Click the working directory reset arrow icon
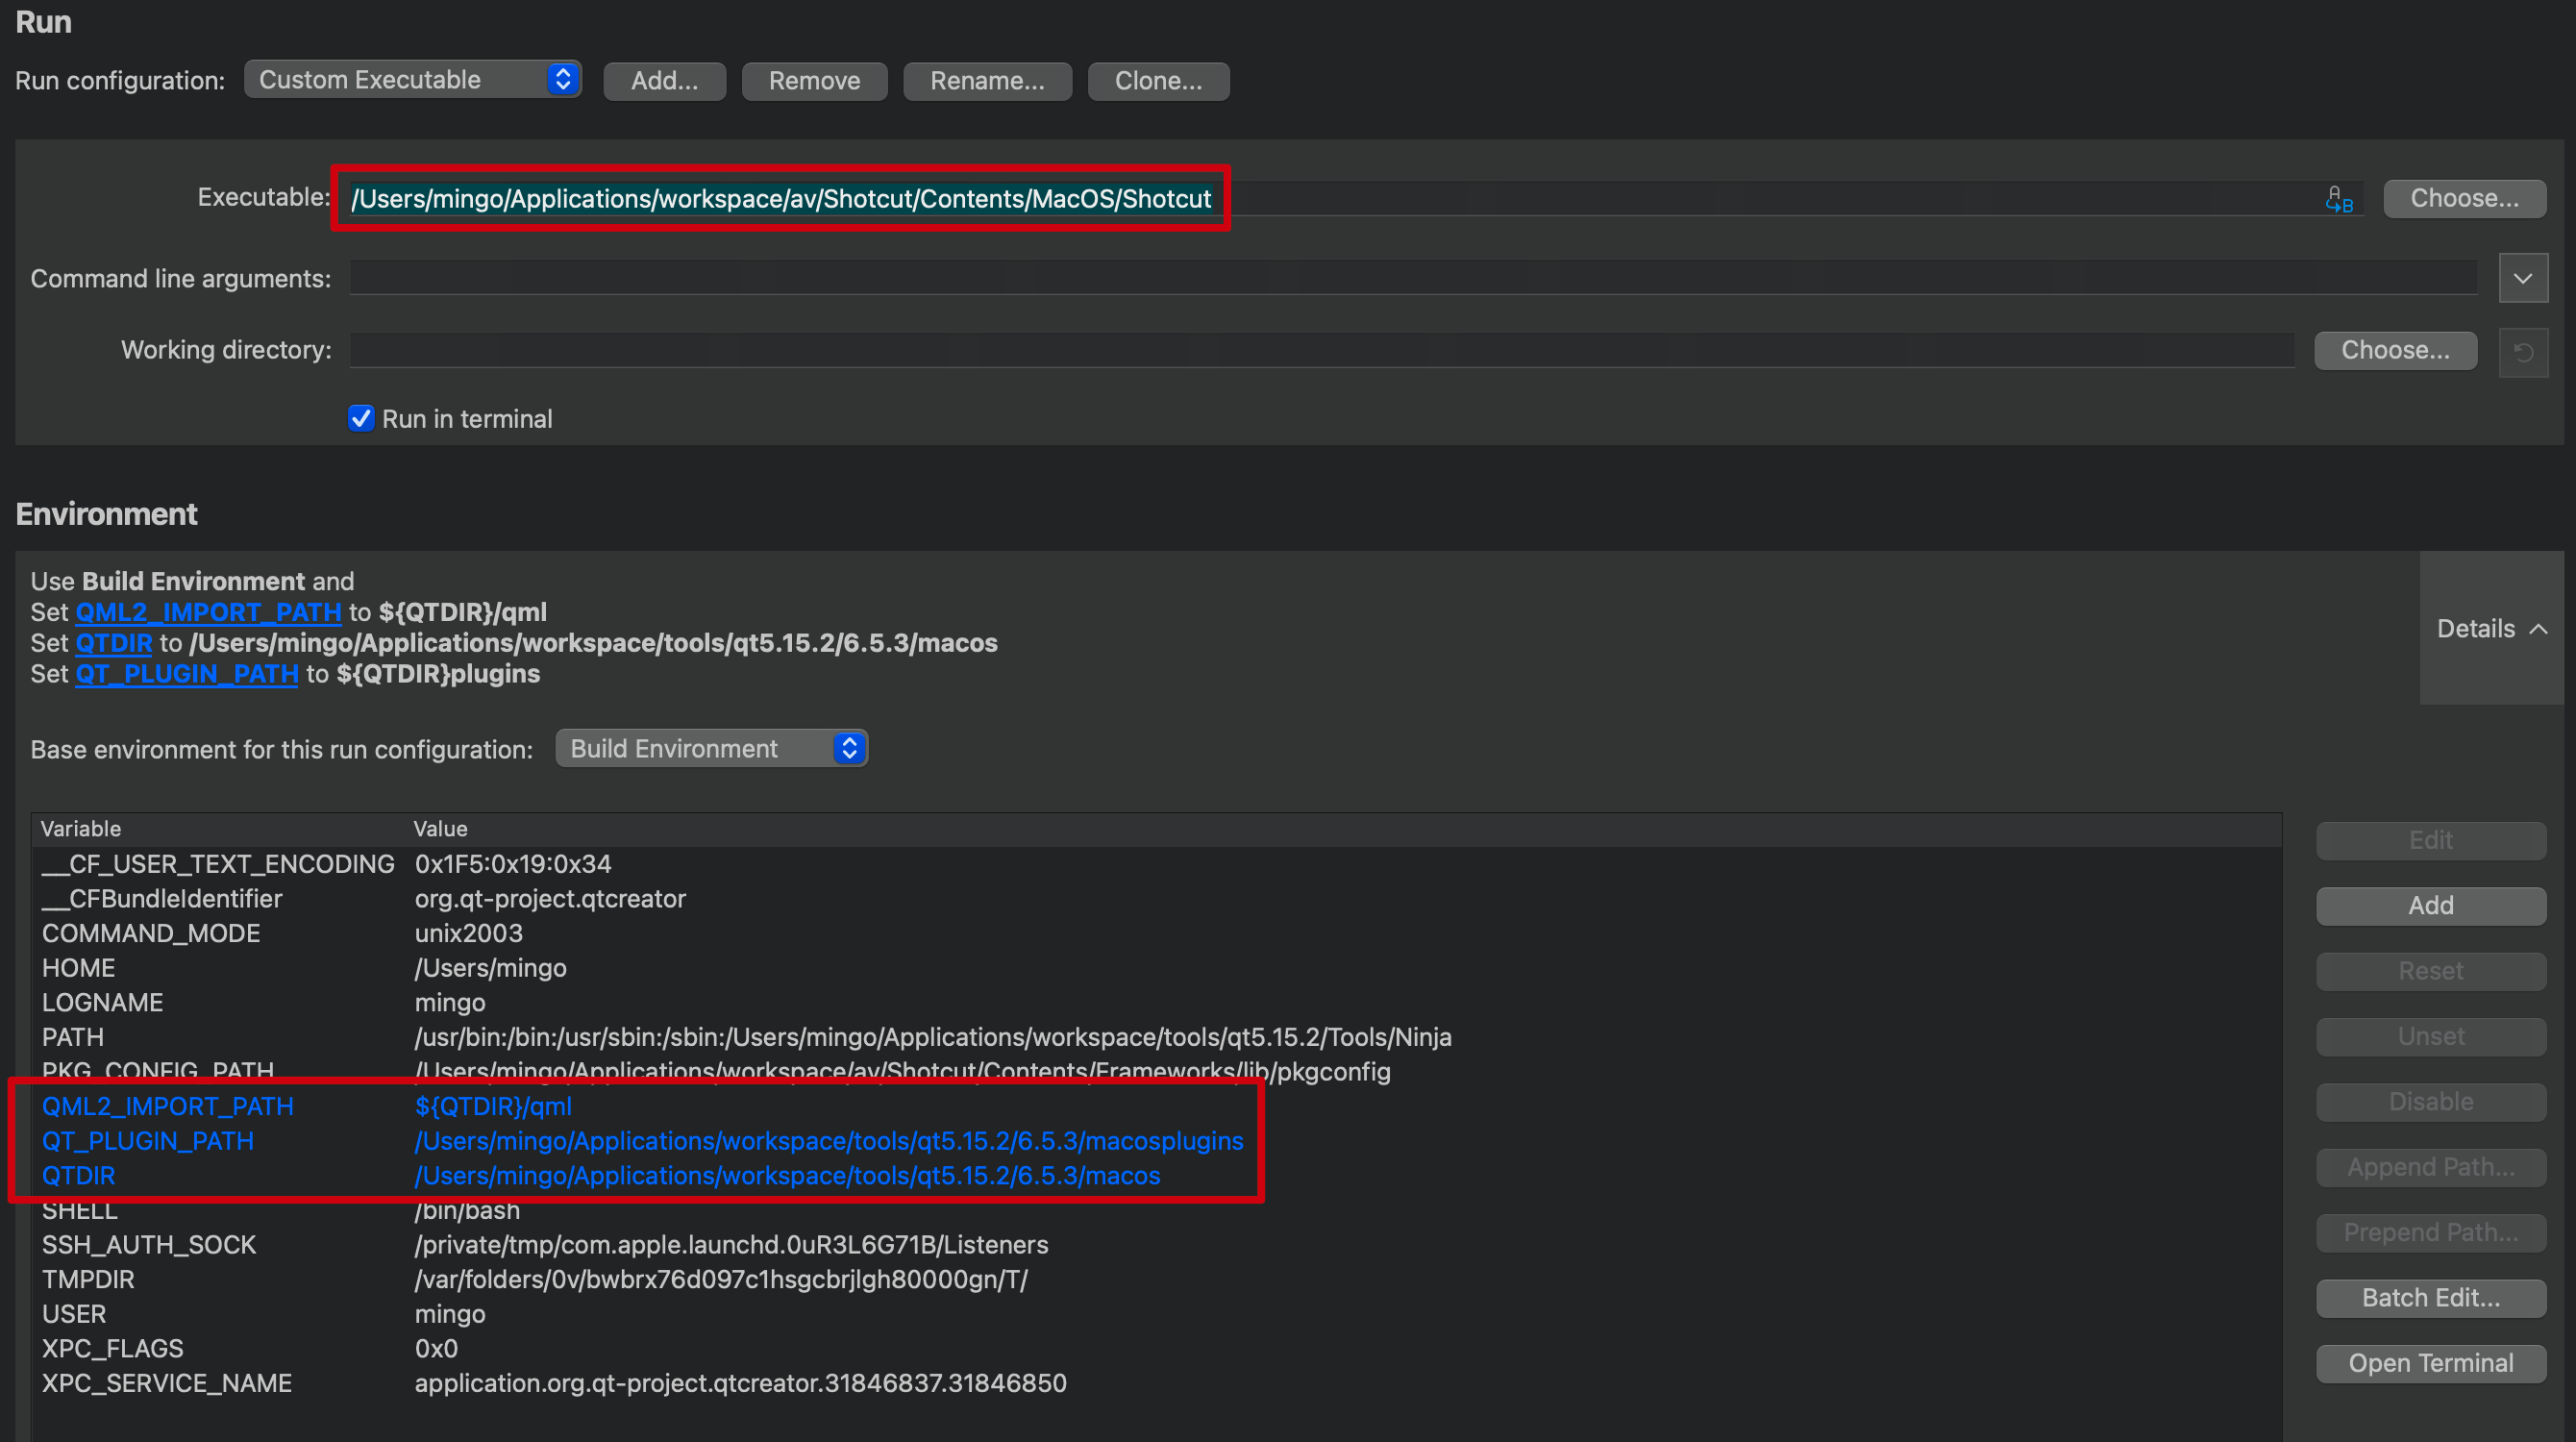The width and height of the screenshot is (2576, 1442). 2522,352
